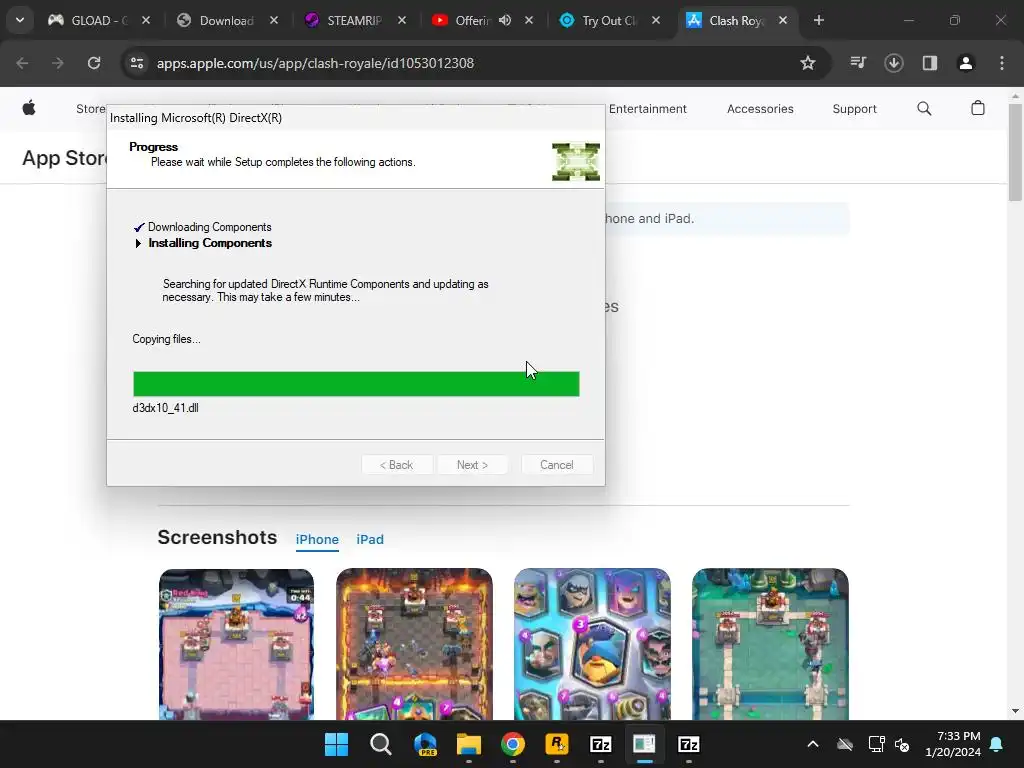This screenshot has width=1024, height=768.
Task: Open the notification bell in taskbar
Action: coord(997,744)
